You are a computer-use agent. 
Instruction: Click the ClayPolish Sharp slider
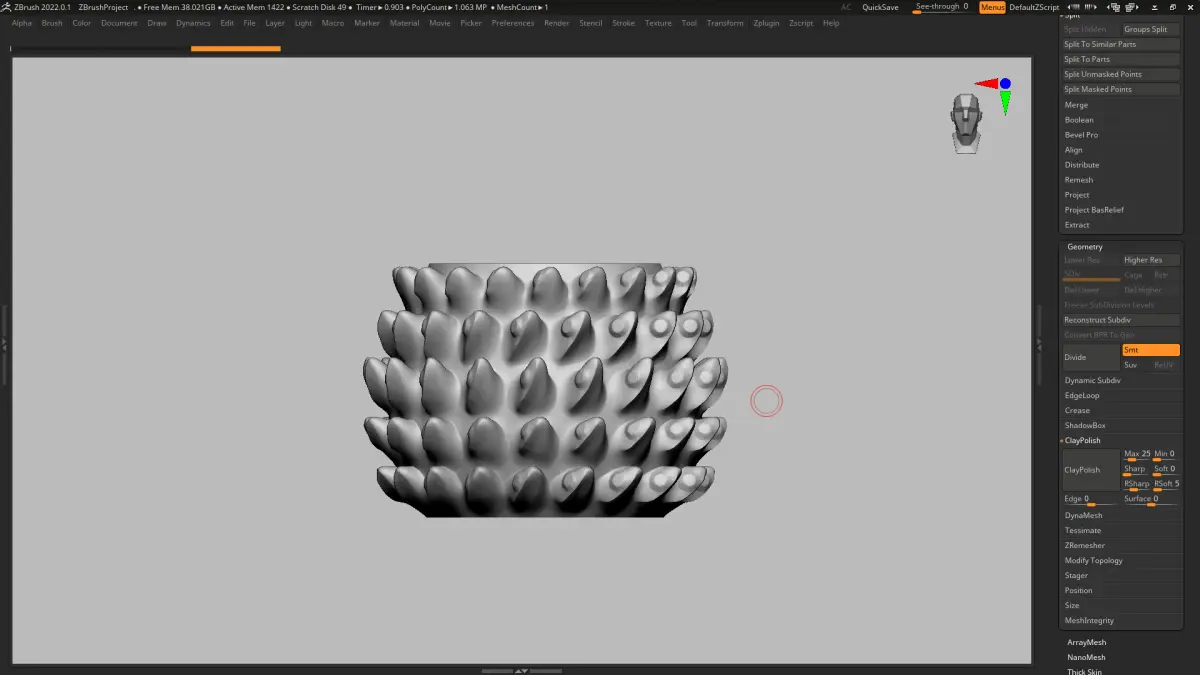coord(1136,470)
